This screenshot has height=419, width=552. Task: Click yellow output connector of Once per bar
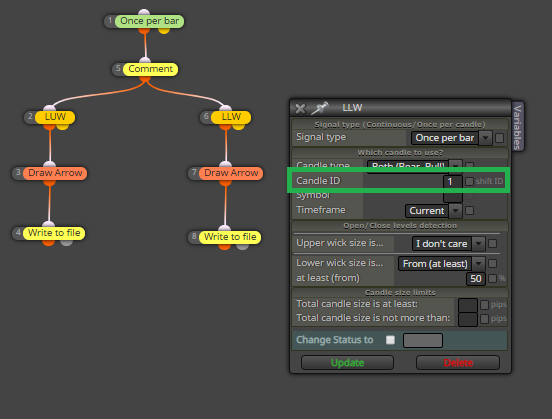click(164, 30)
